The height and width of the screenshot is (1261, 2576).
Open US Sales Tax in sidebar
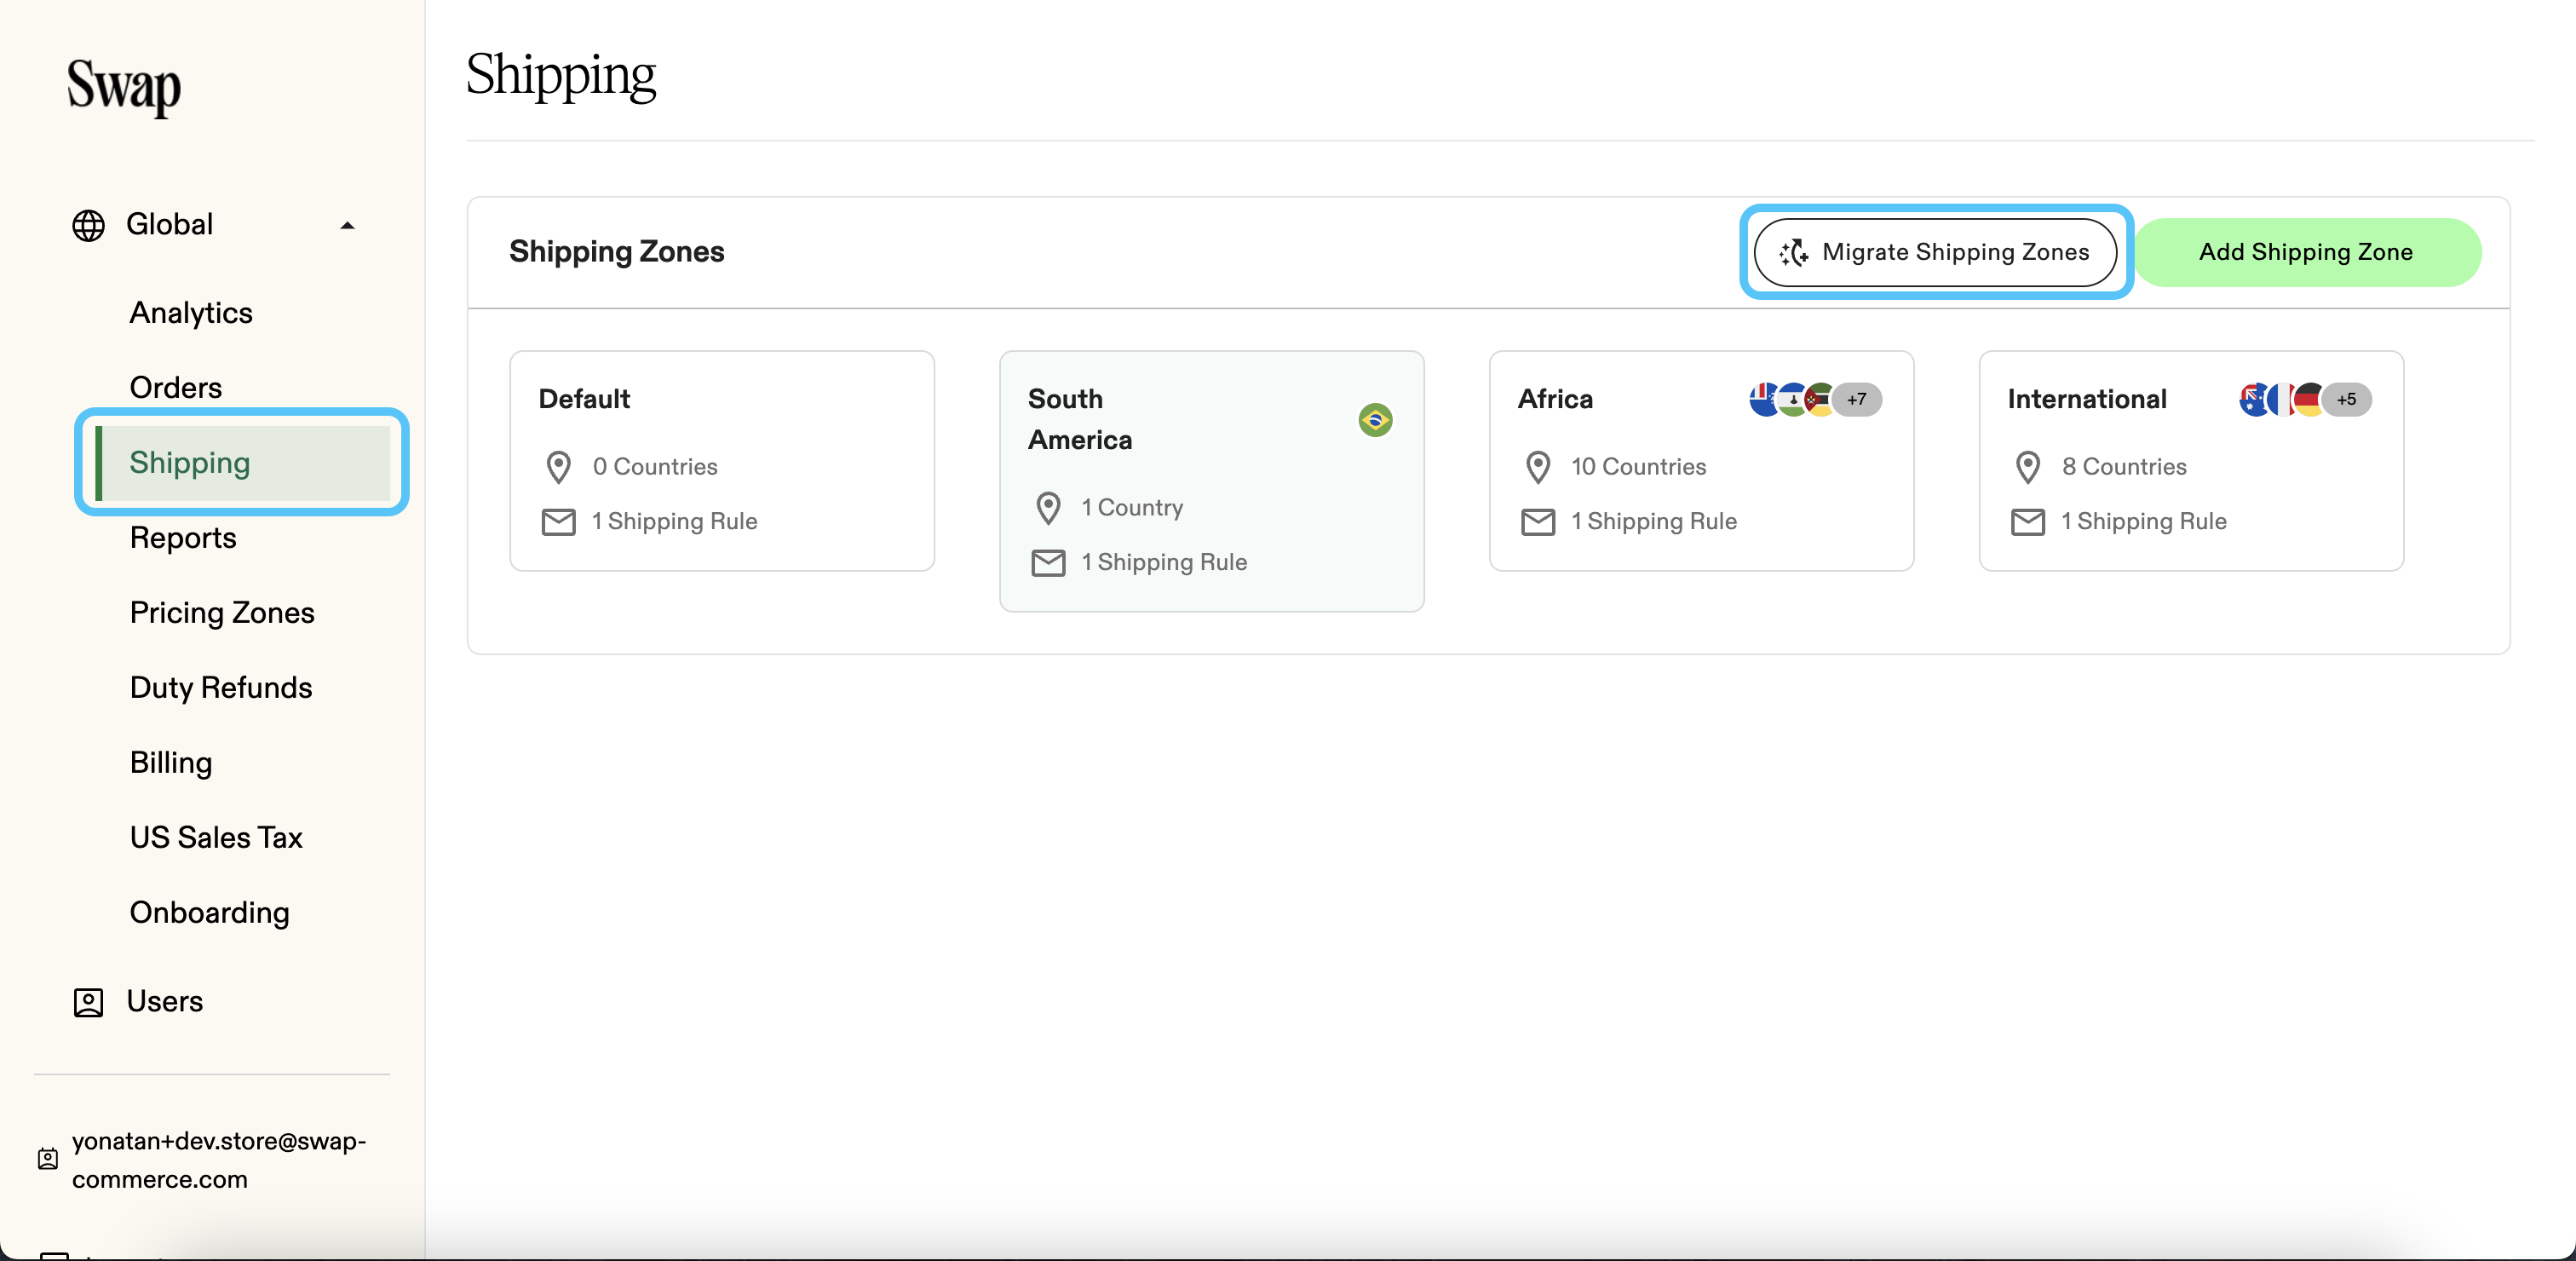click(x=215, y=837)
